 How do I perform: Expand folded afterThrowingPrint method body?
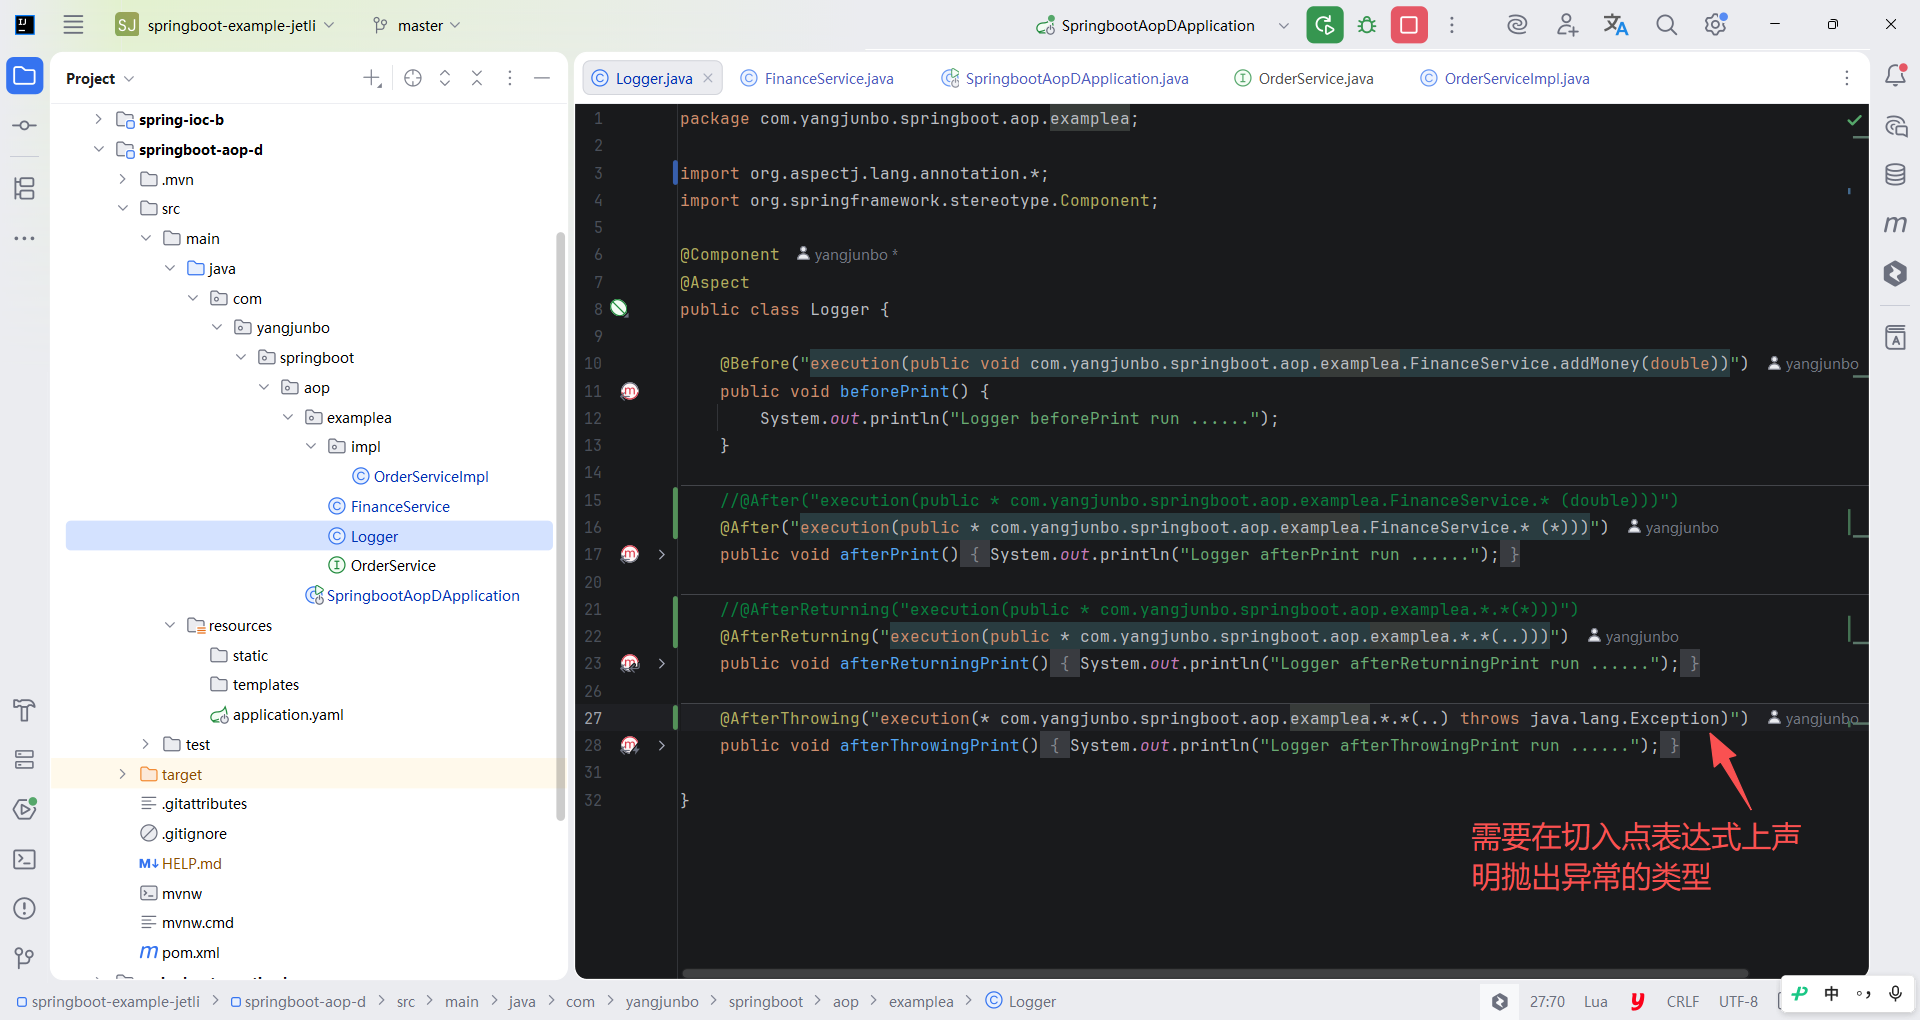point(661,745)
